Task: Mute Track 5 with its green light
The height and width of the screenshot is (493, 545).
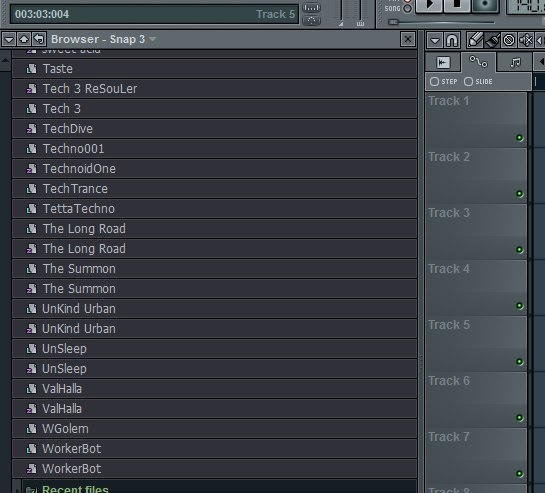Action: [520, 362]
